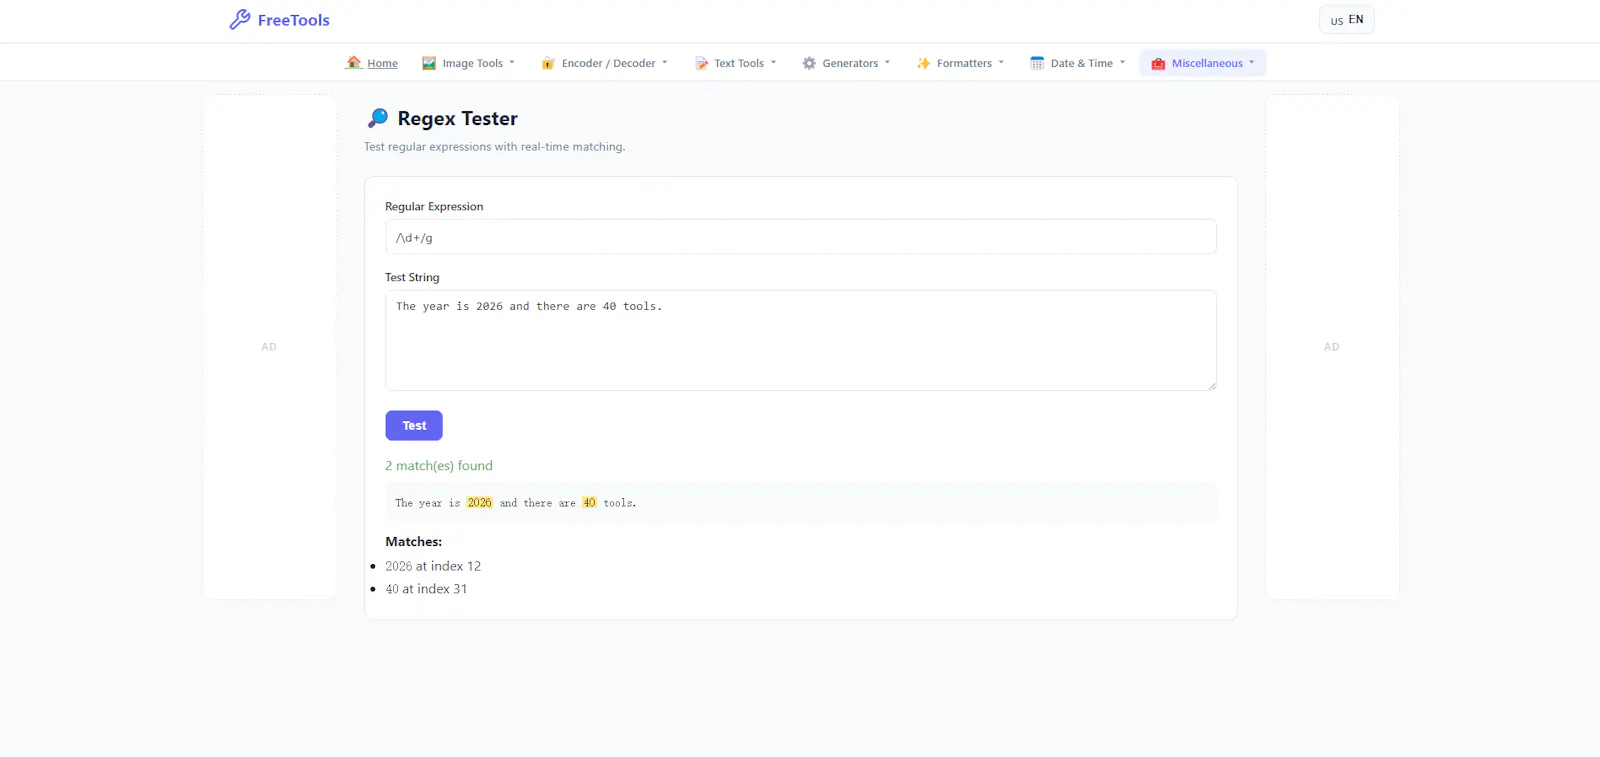The width and height of the screenshot is (1600, 757).
Task: Click the 'Regular Expression' field label
Action: 434,207
